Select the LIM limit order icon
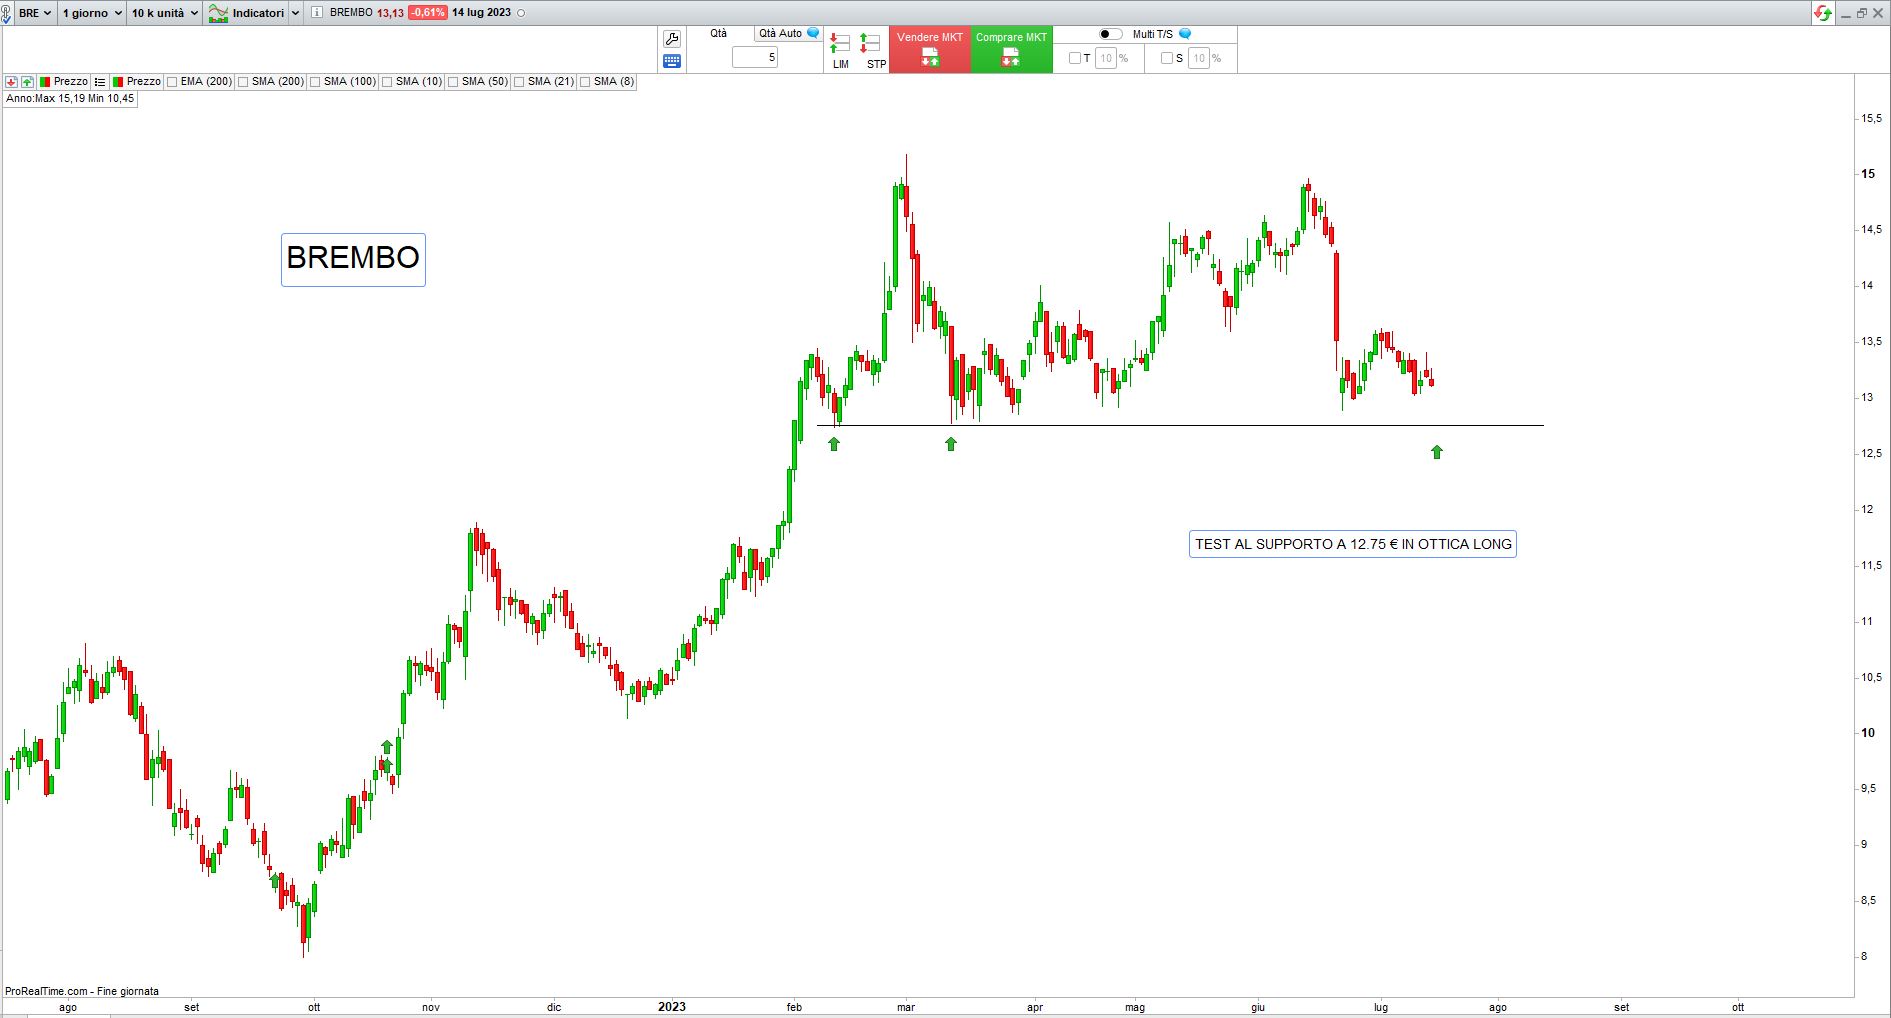The width and height of the screenshot is (1891, 1018). [x=840, y=50]
